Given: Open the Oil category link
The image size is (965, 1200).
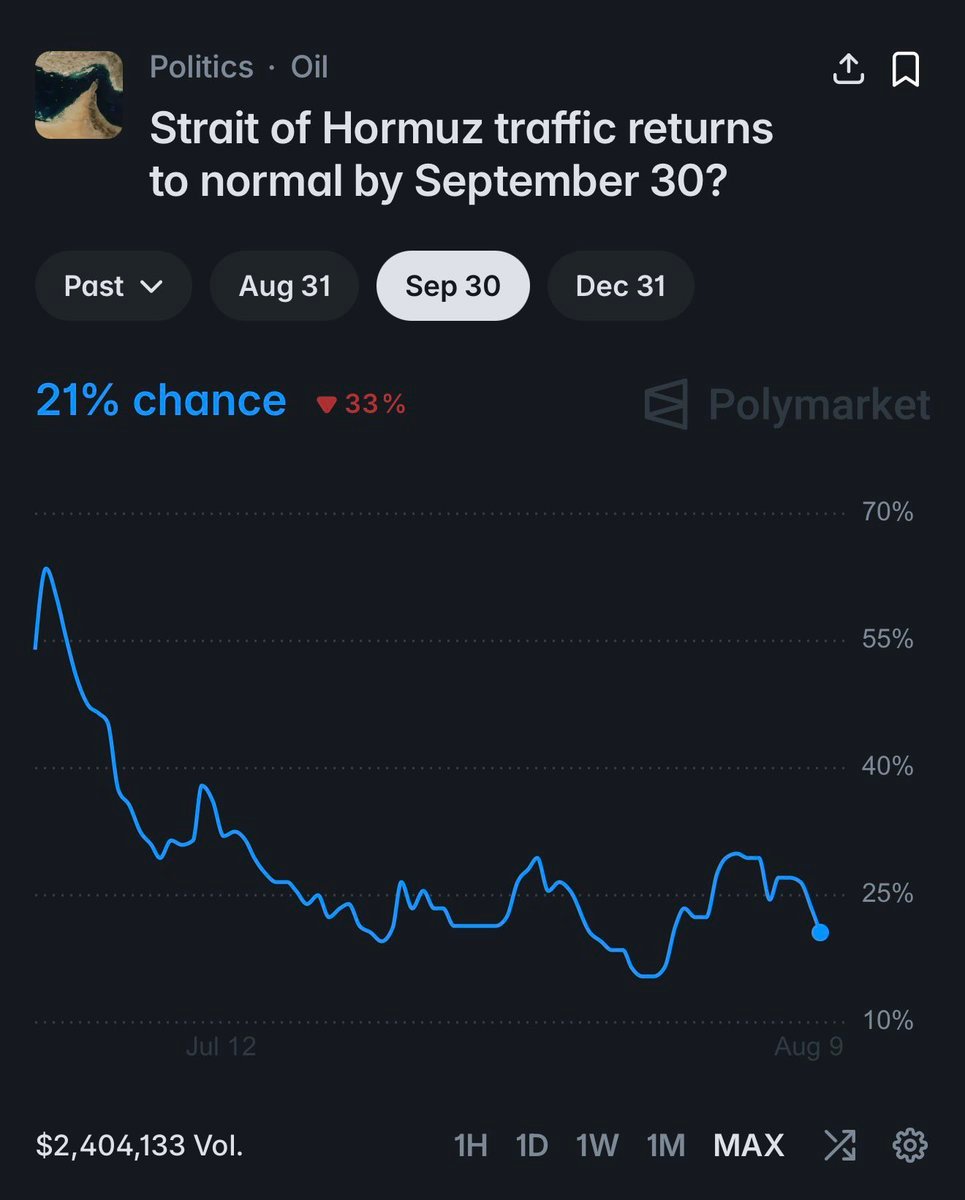Looking at the screenshot, I should (309, 67).
